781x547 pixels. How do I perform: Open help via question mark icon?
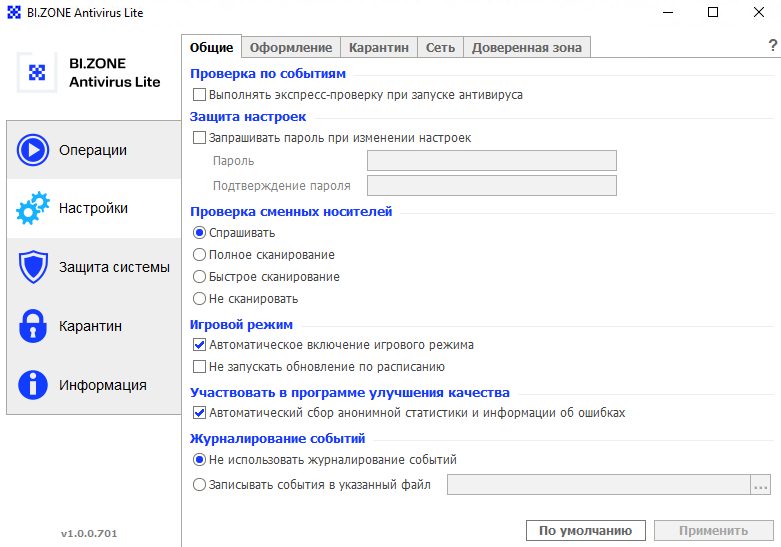tap(773, 45)
